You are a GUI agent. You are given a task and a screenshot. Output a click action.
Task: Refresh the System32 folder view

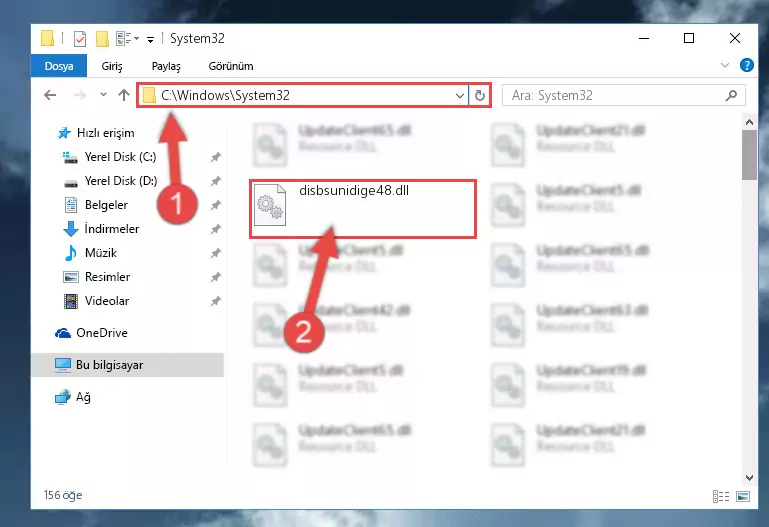pos(480,95)
